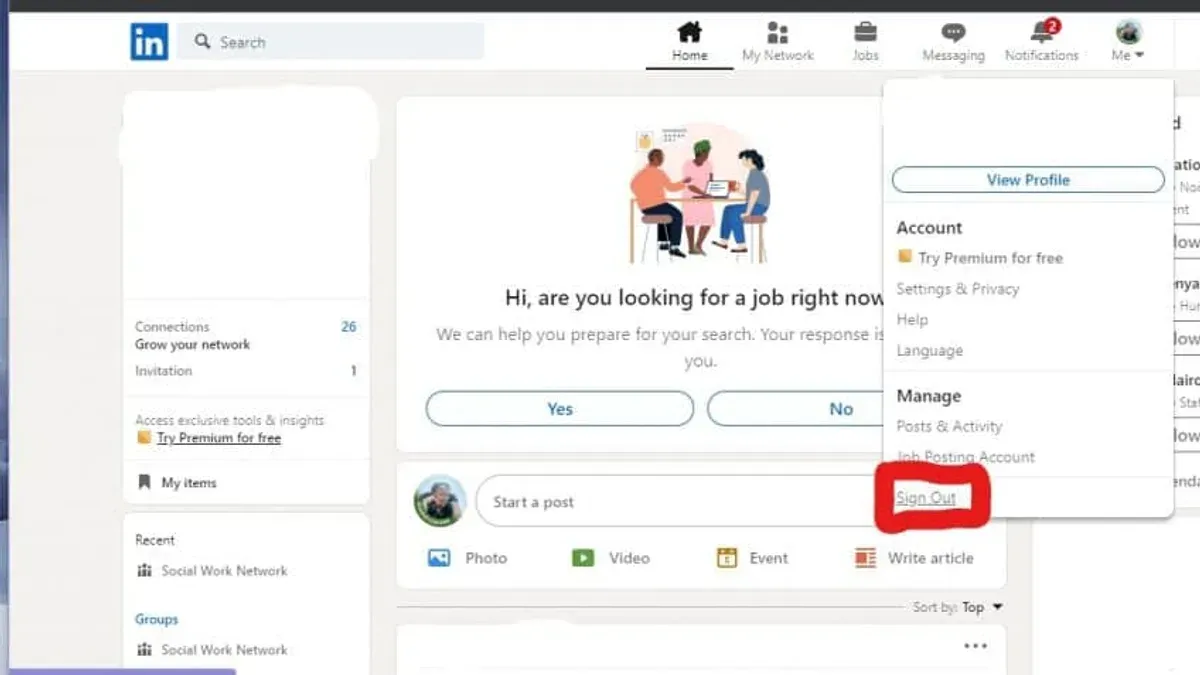The height and width of the screenshot is (675, 1200).
Task: Click the search magnifier icon
Action: (x=203, y=42)
